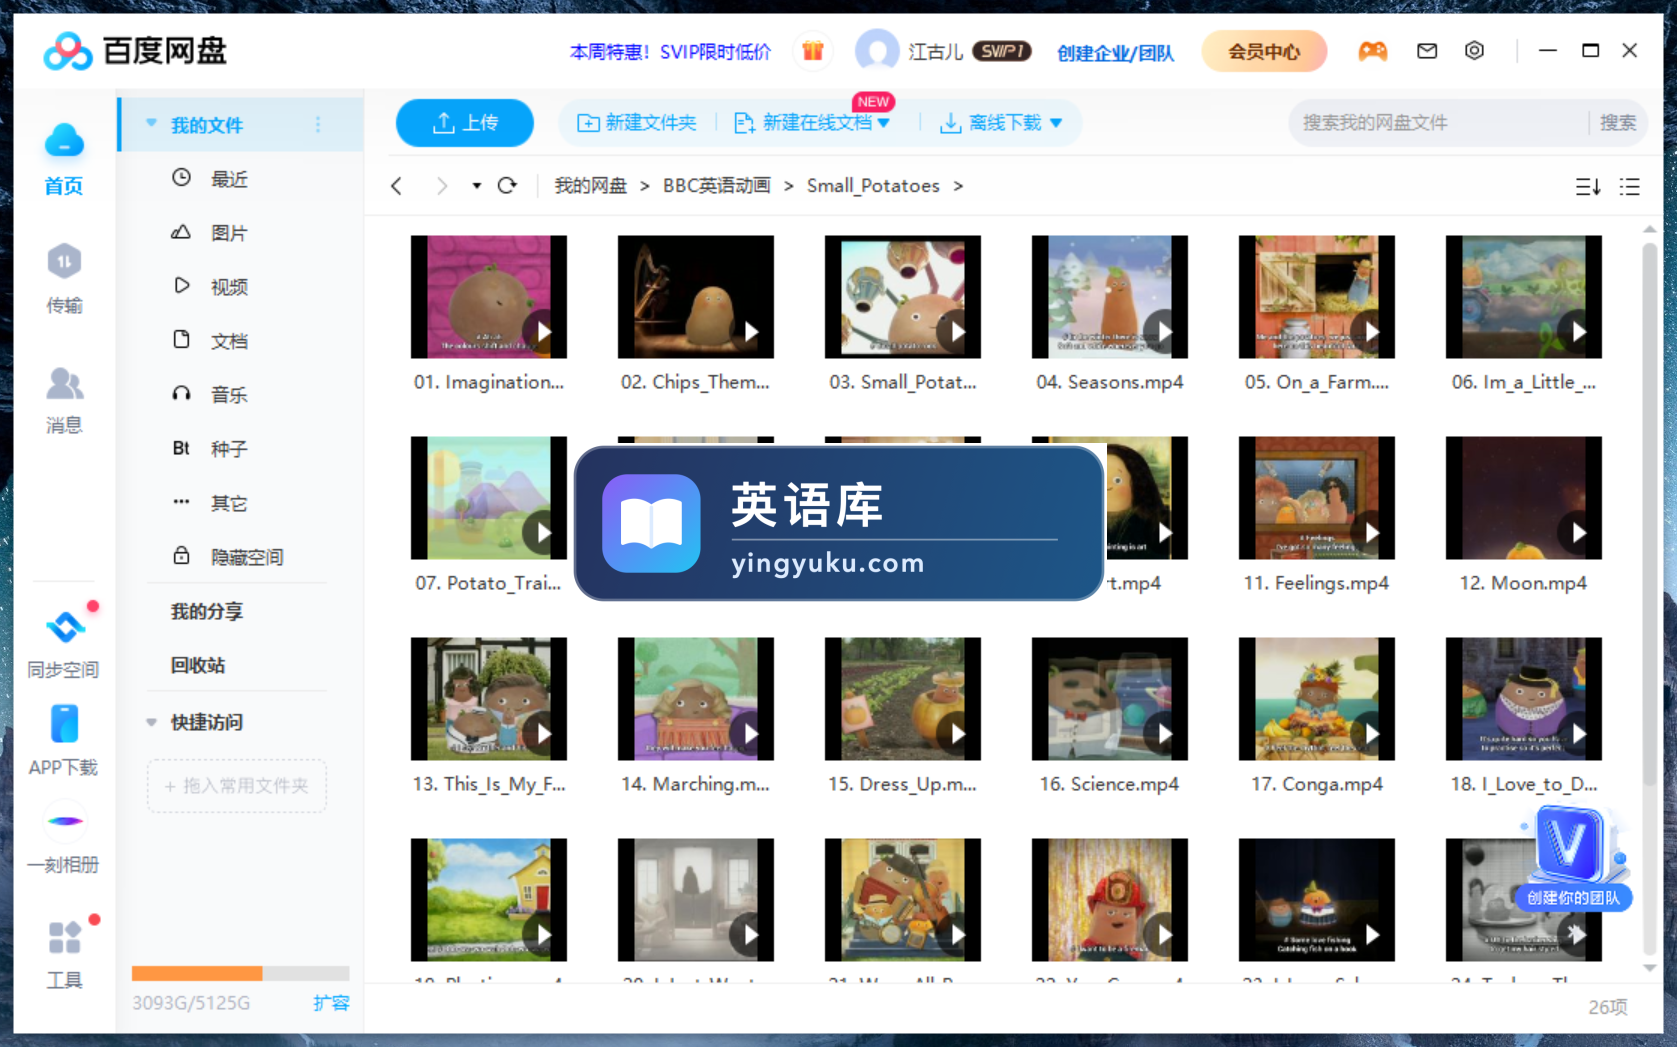Image resolution: width=1677 pixels, height=1047 pixels.
Task: Open the Baidu Netdisk logo
Action: pos(135,51)
